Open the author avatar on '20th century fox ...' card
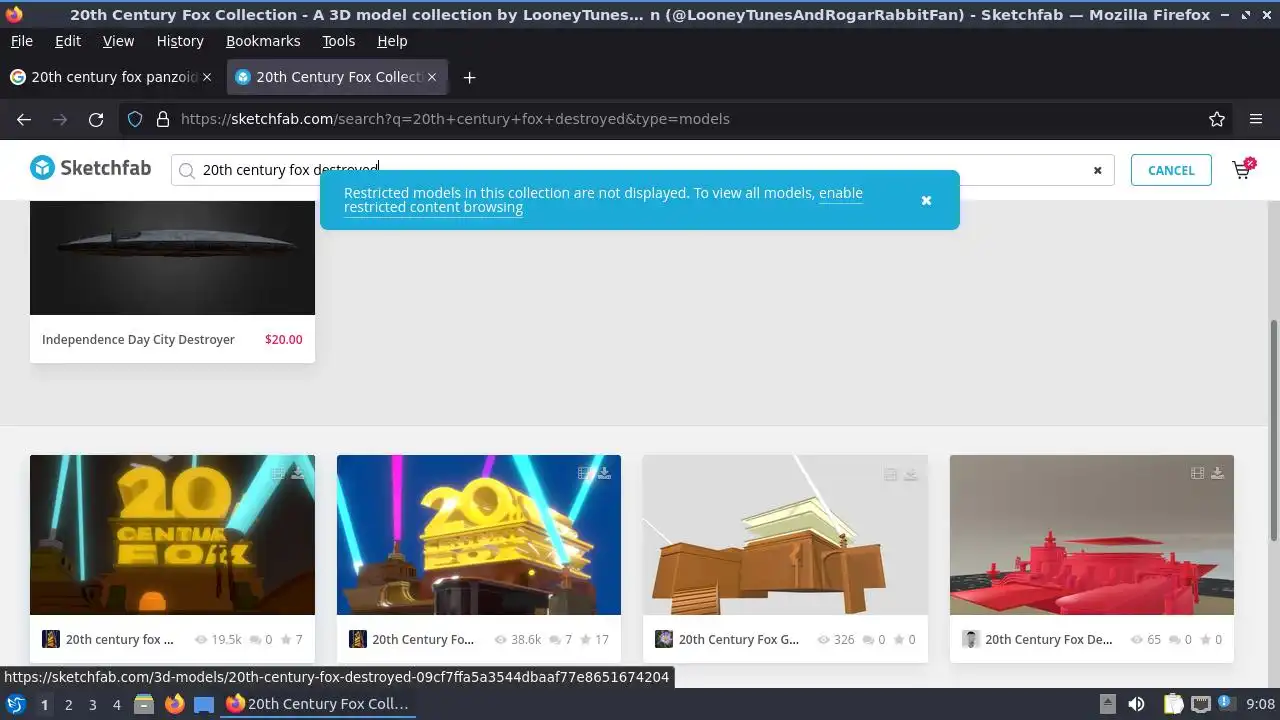Image resolution: width=1280 pixels, height=720 pixels. [x=51, y=639]
